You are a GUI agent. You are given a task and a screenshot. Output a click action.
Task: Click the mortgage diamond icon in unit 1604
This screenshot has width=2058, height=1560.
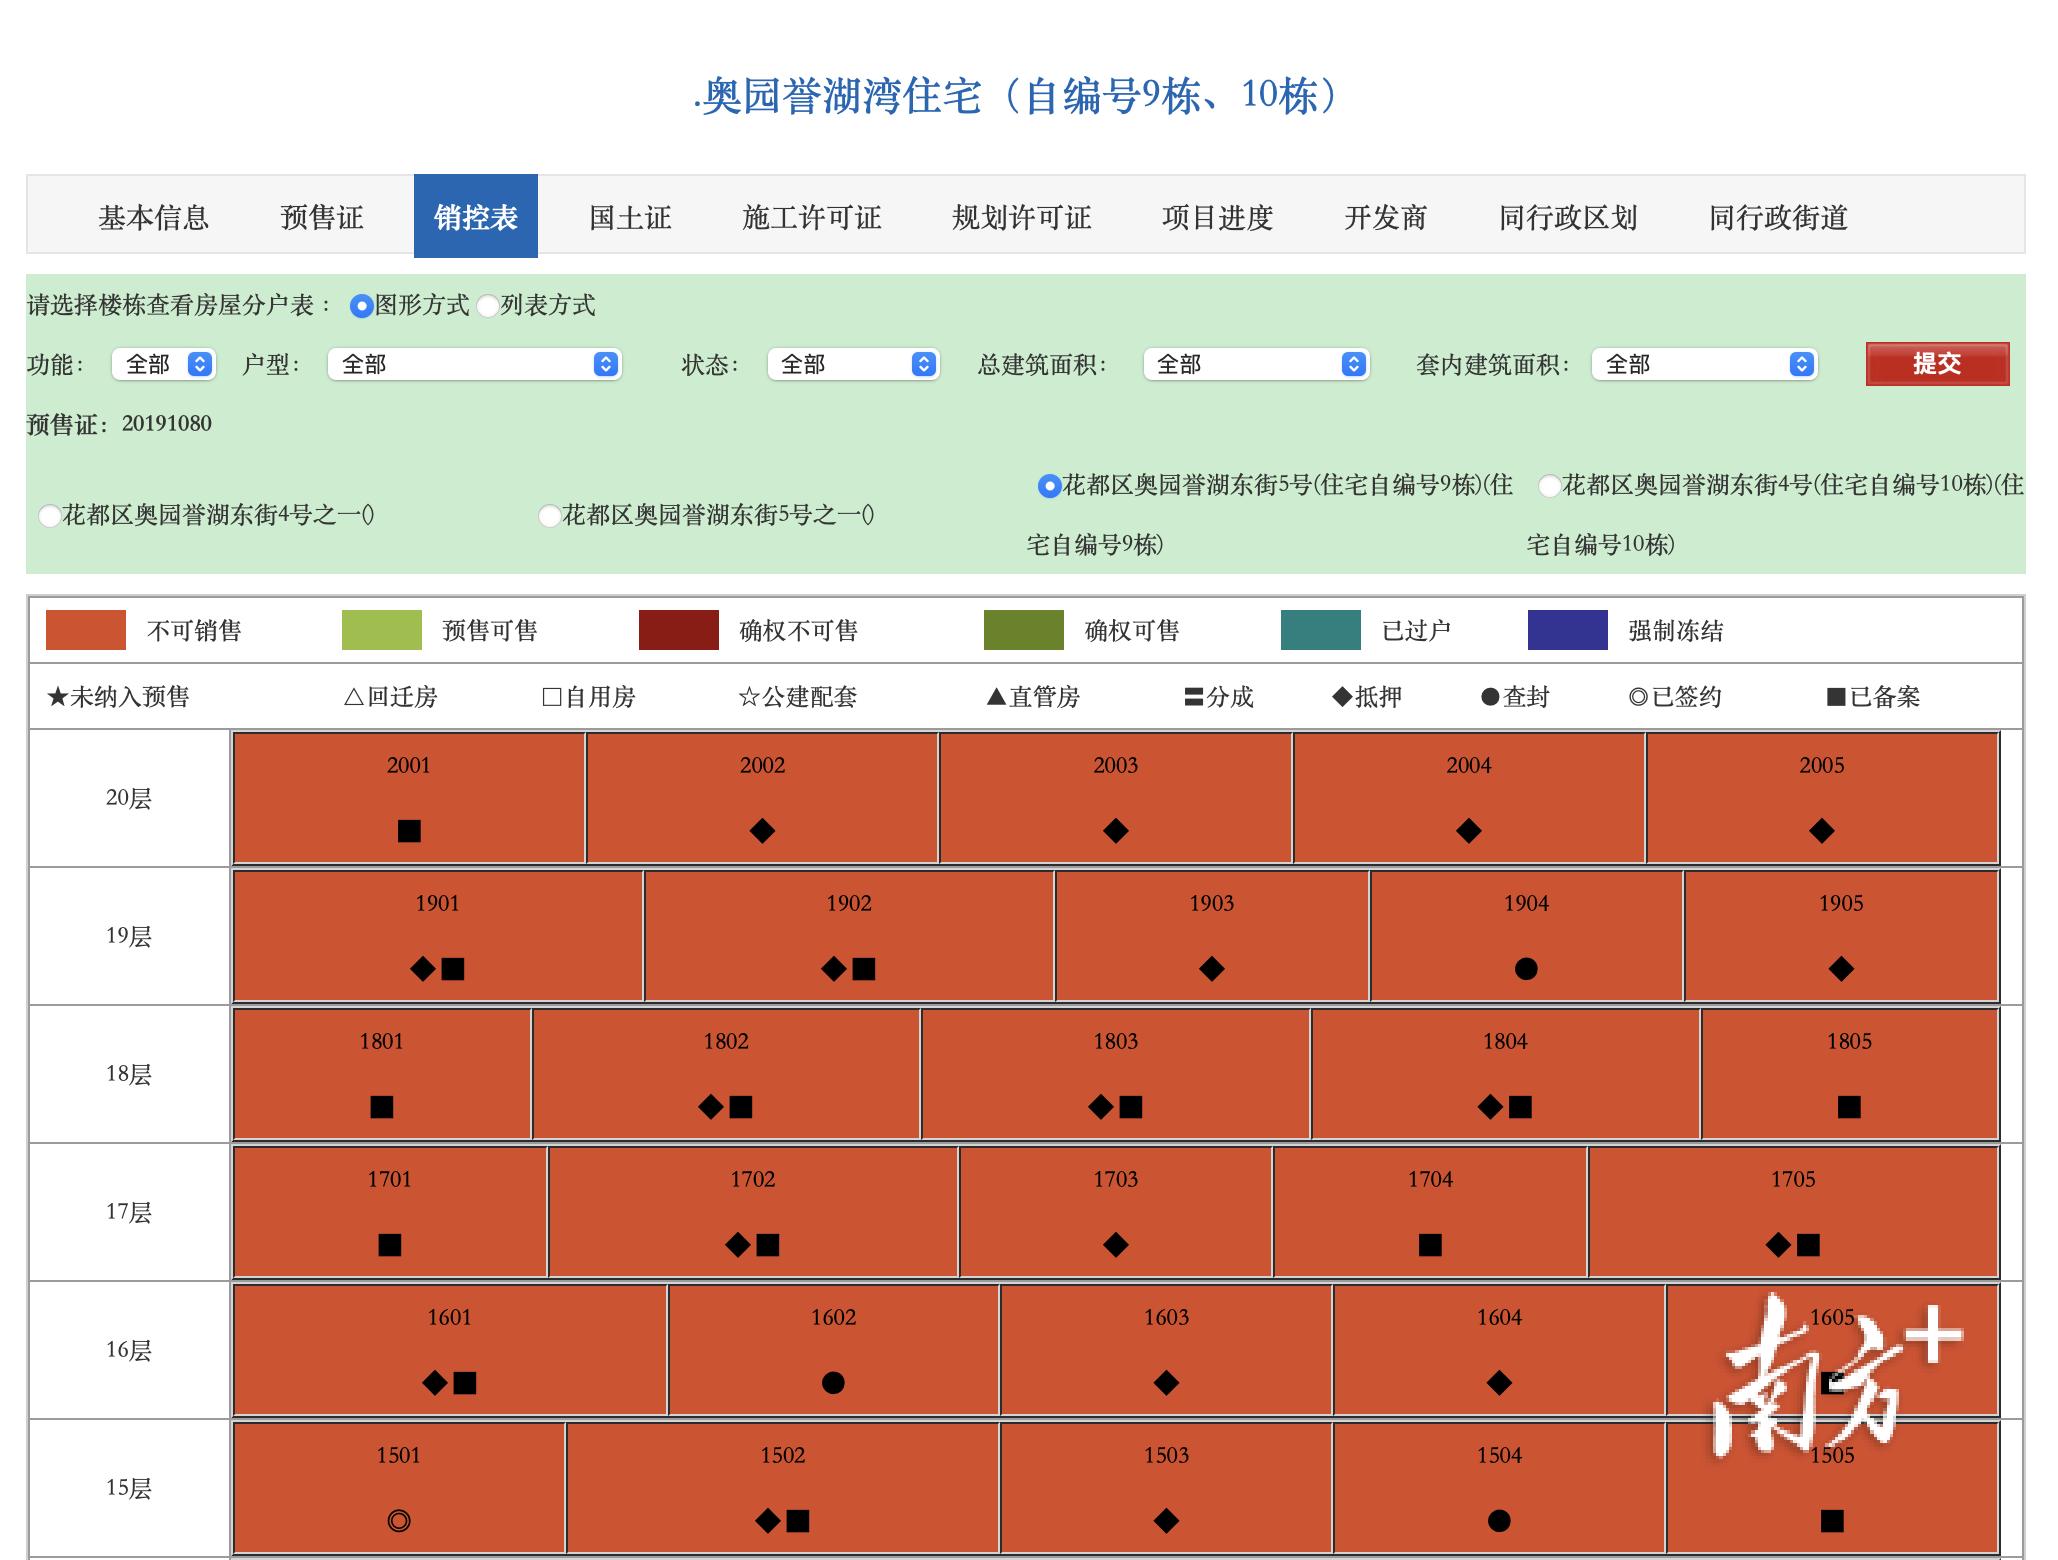(x=1499, y=1383)
